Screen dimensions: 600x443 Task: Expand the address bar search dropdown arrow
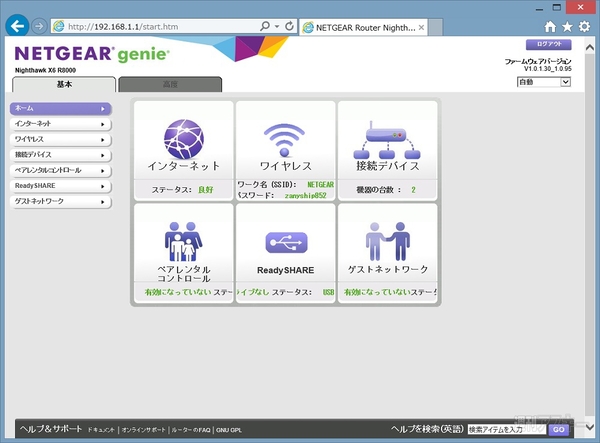[x=275, y=24]
